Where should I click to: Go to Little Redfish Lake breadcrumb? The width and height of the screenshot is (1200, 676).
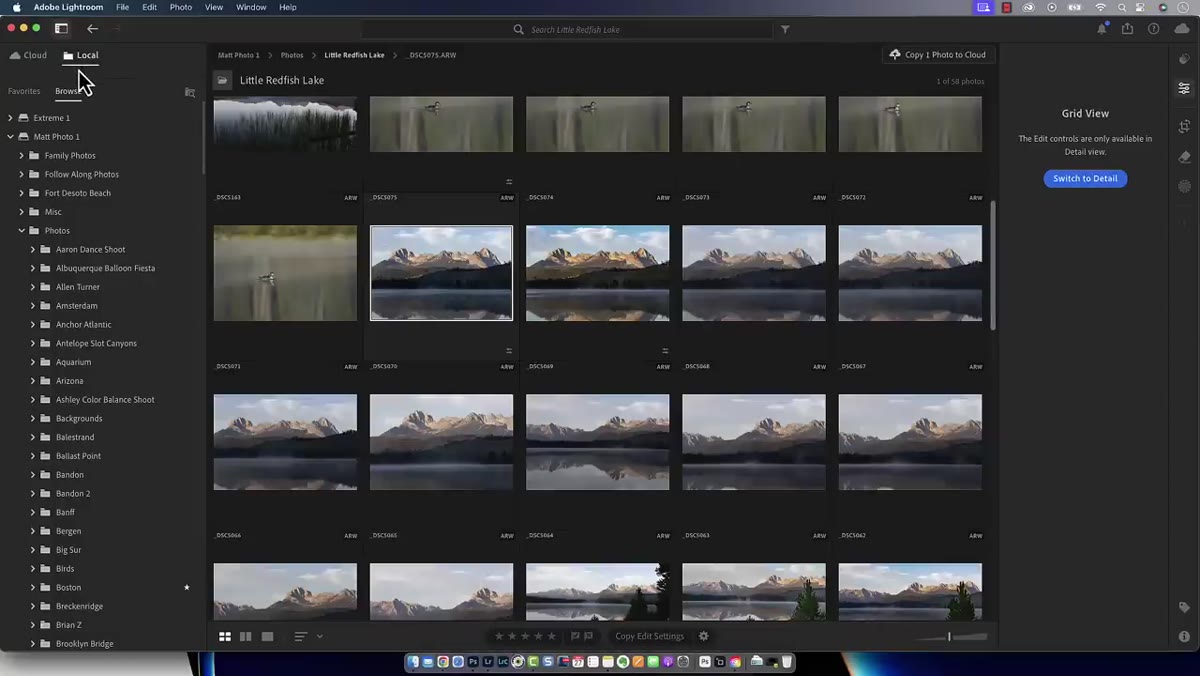(354, 55)
